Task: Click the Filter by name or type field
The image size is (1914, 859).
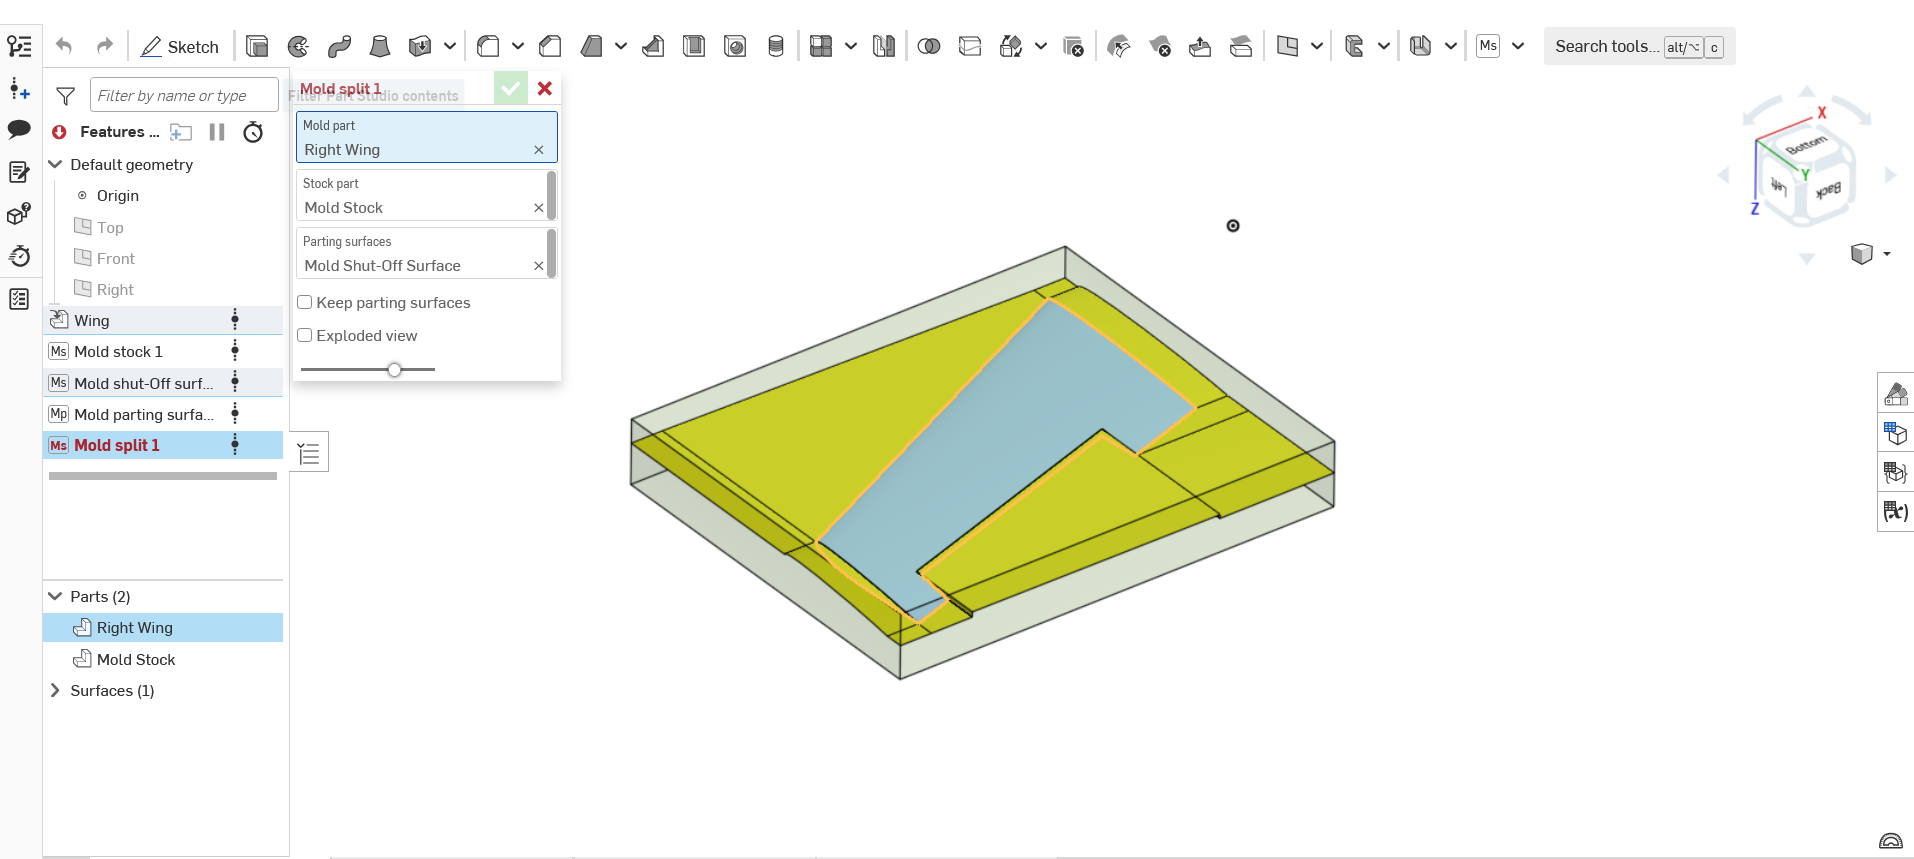Action: pos(184,95)
